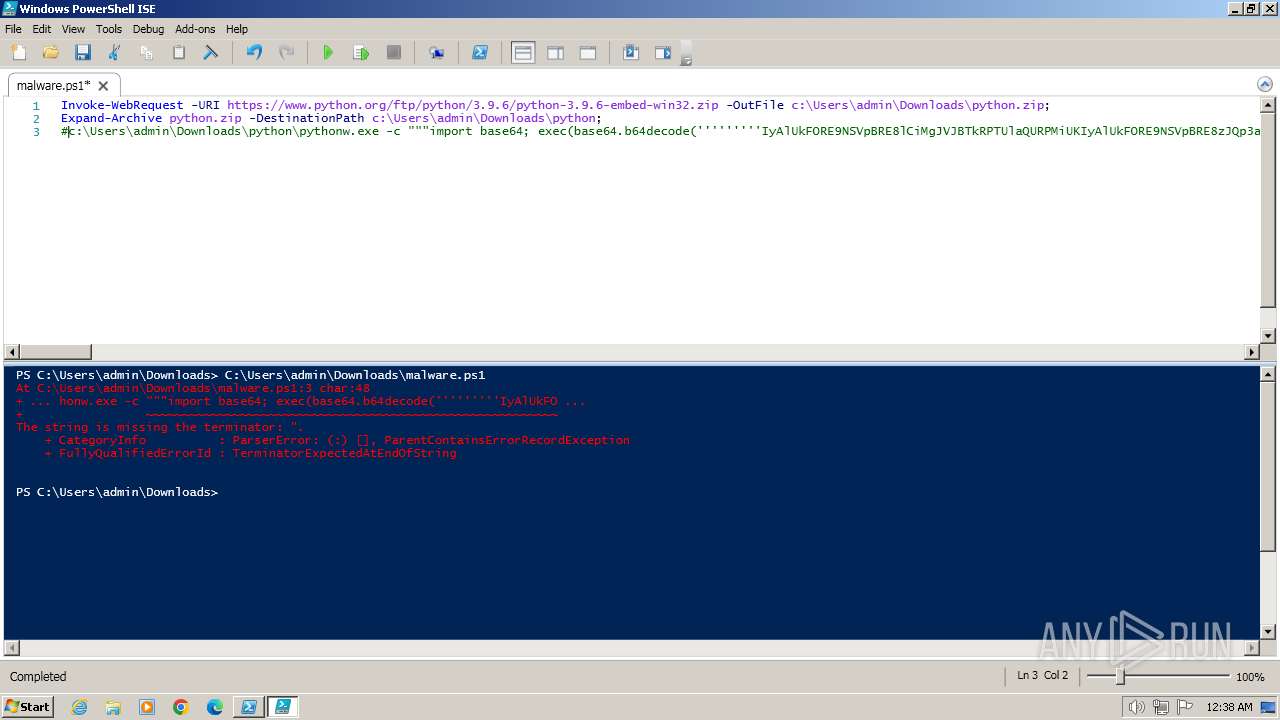
Task: Click the script pane horizontal scrollbar thumb
Action: 55,352
